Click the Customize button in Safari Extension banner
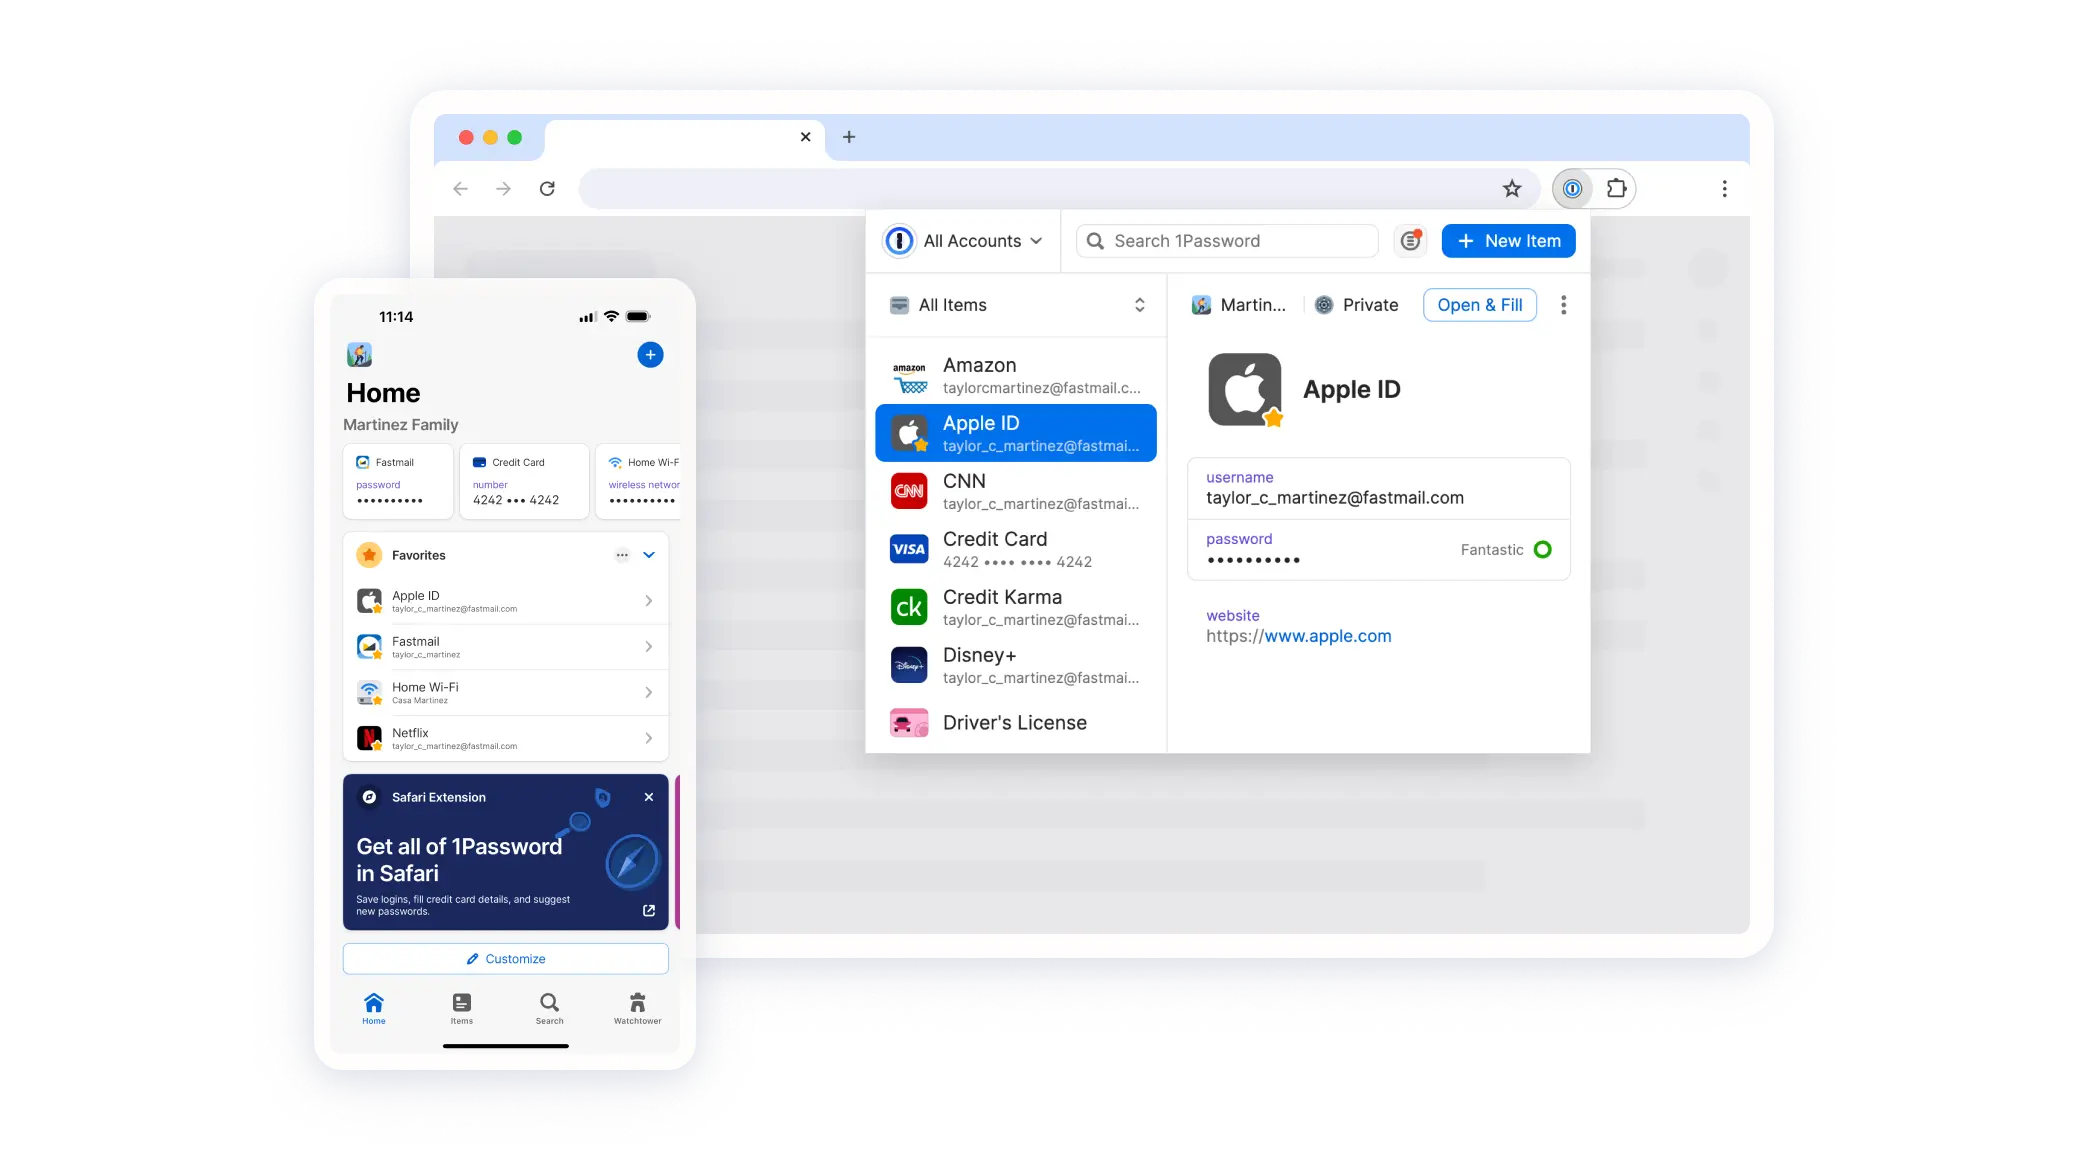Screen dimensions: 2079x1169 [505, 958]
